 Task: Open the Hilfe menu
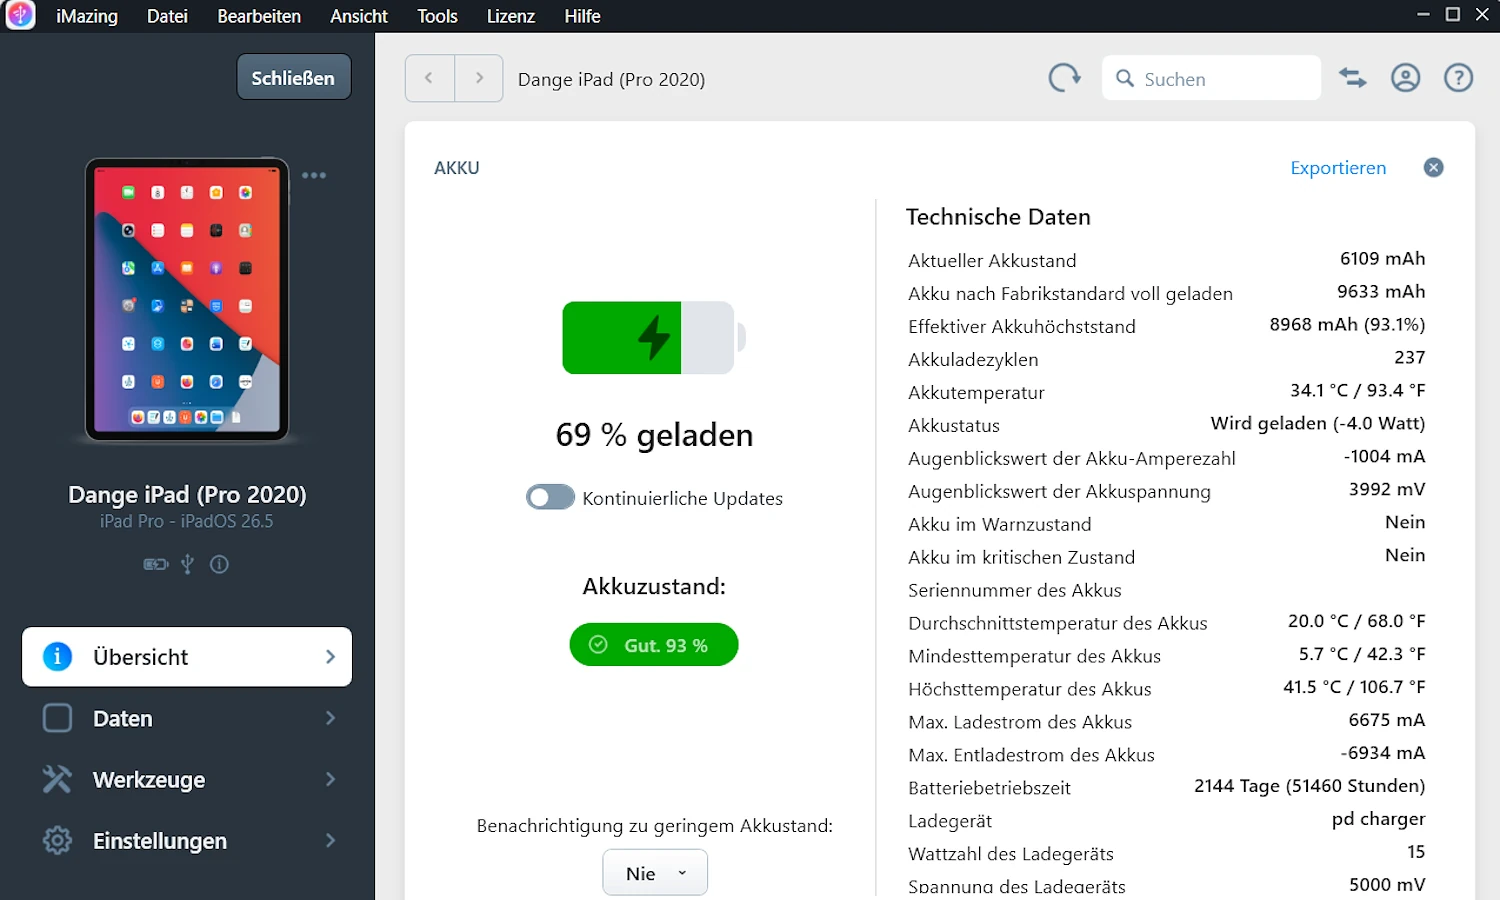point(582,16)
